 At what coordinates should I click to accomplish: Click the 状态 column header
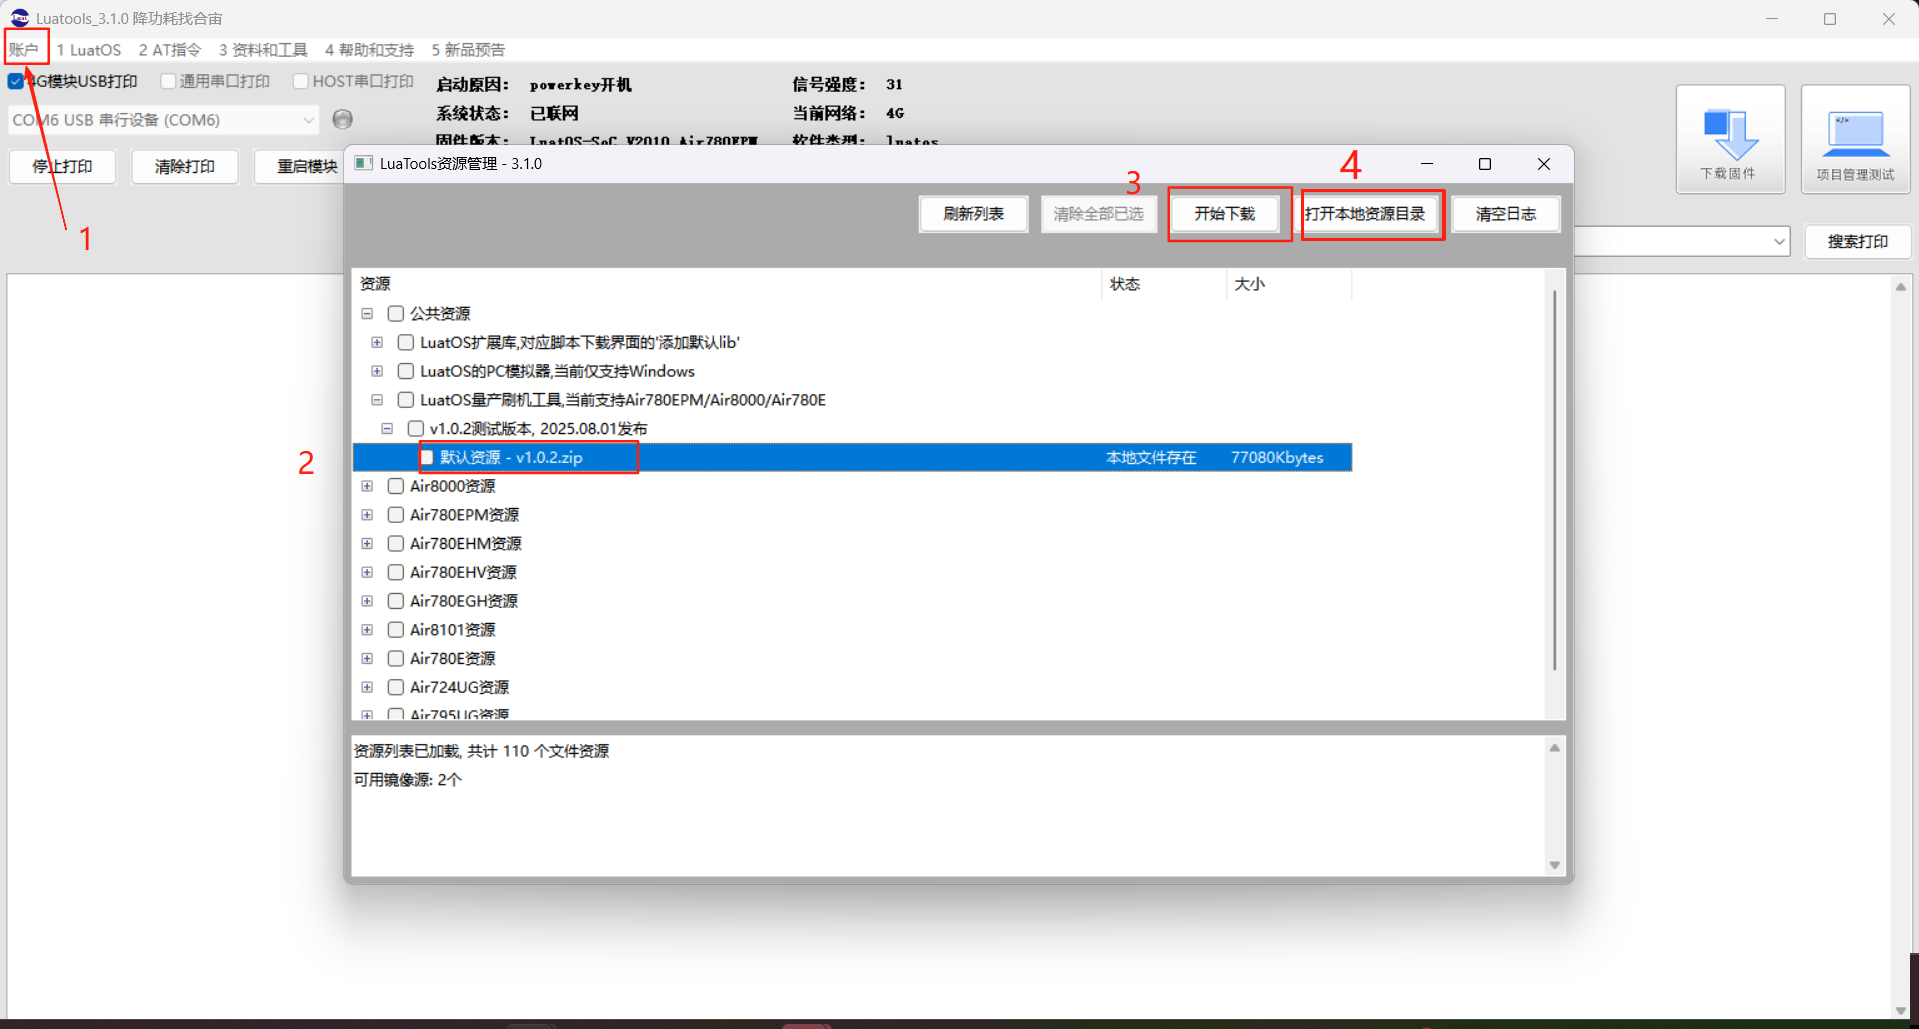tap(1164, 284)
